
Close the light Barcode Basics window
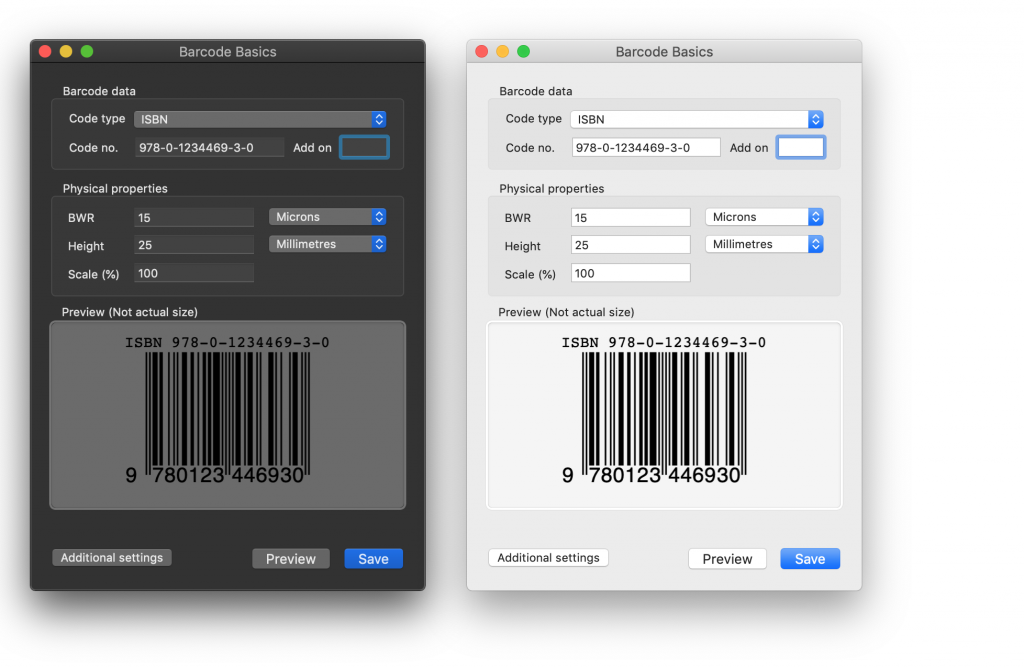point(482,52)
